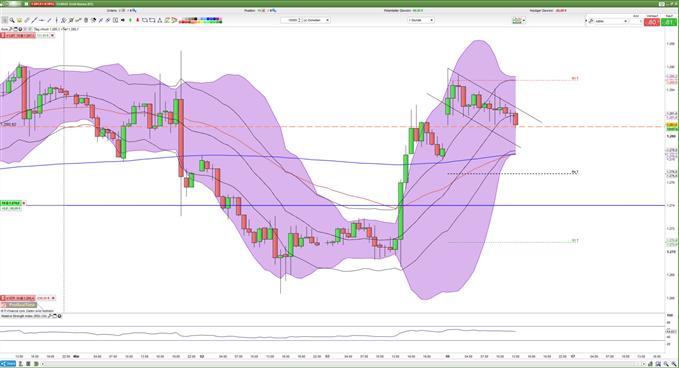Click the green Kauf buy button
679x368 pixels.
669,22
